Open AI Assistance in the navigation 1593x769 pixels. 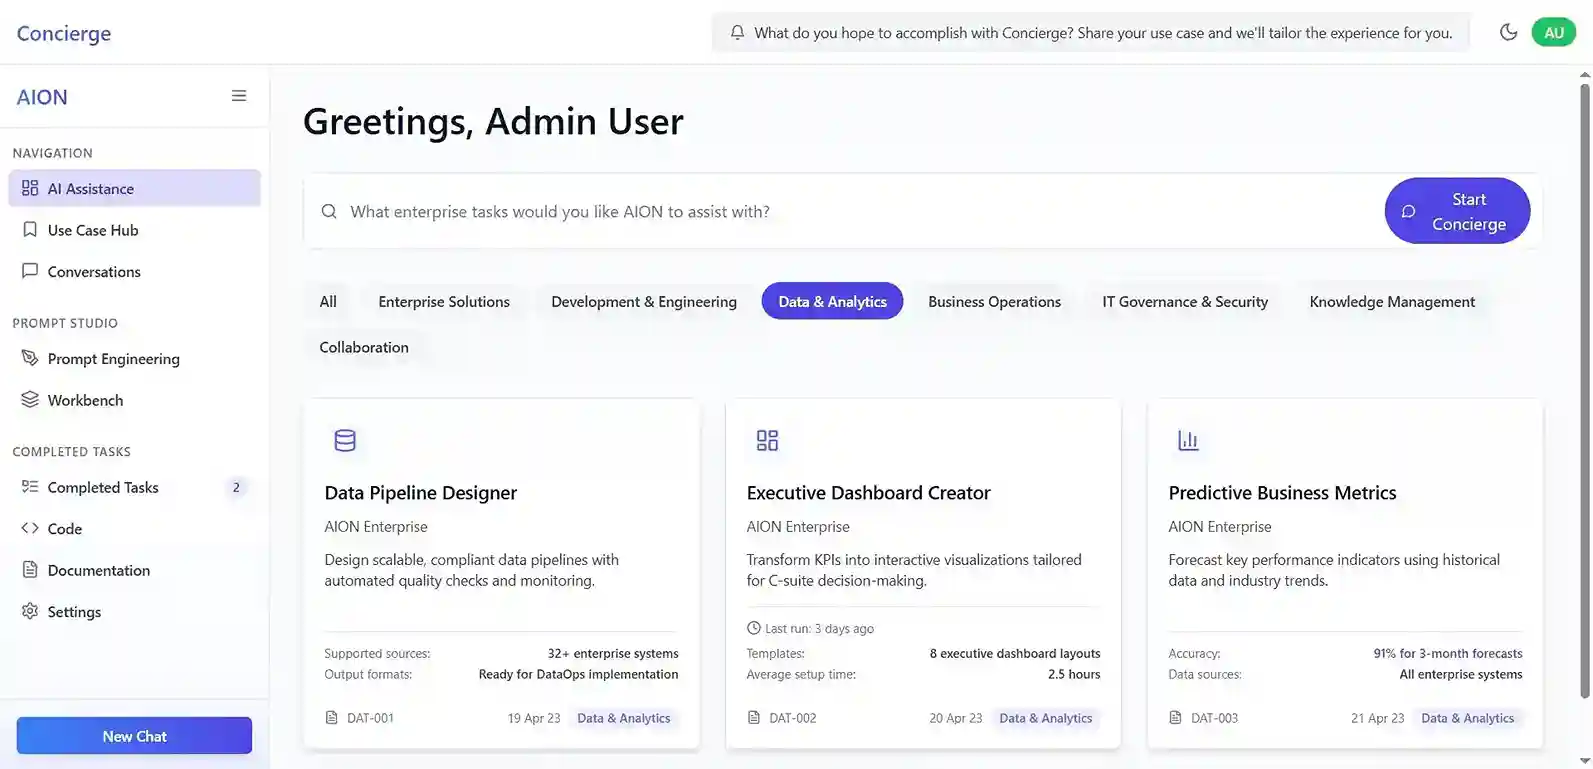click(x=134, y=188)
